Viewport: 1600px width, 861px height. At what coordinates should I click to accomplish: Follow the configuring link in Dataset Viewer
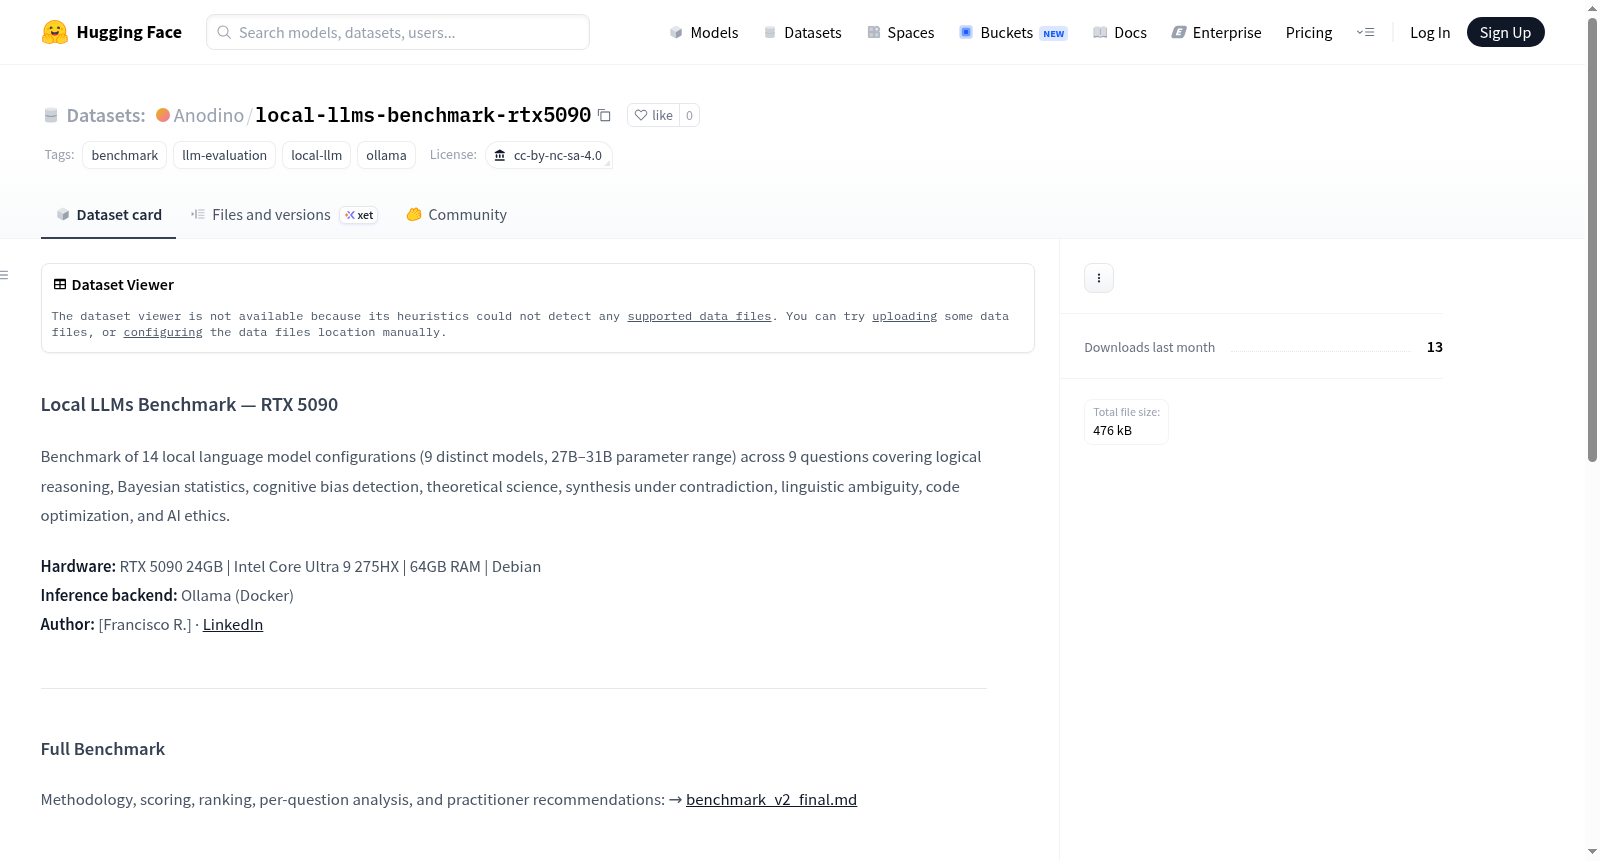(163, 332)
